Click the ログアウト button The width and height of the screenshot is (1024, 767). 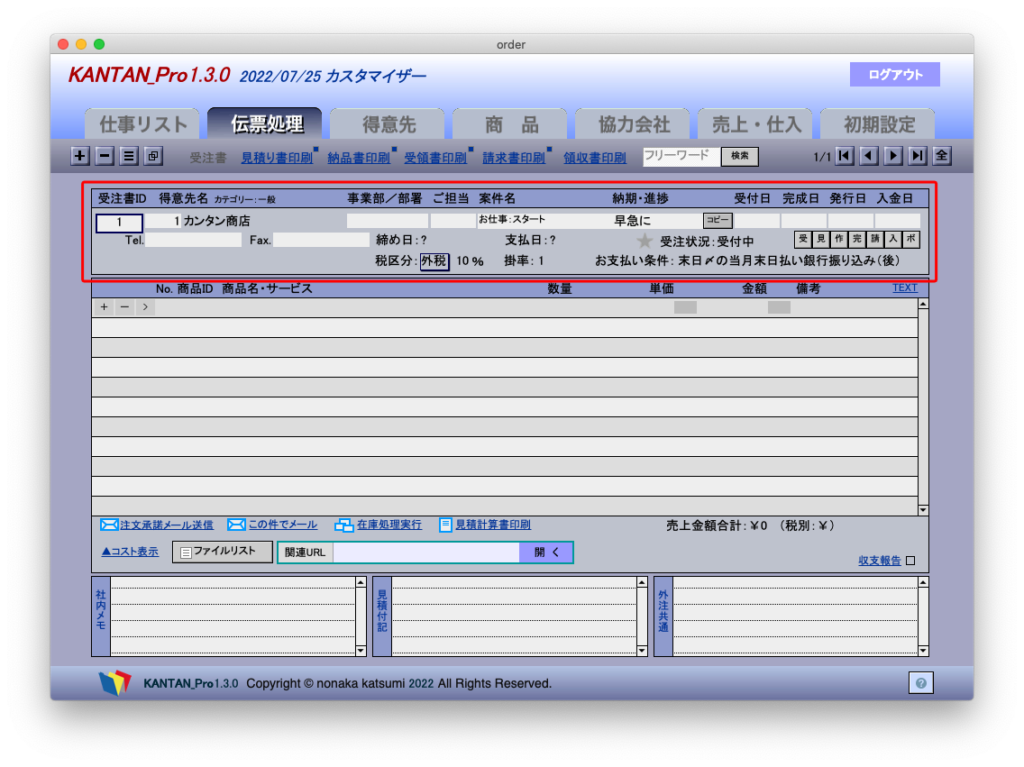[895, 74]
